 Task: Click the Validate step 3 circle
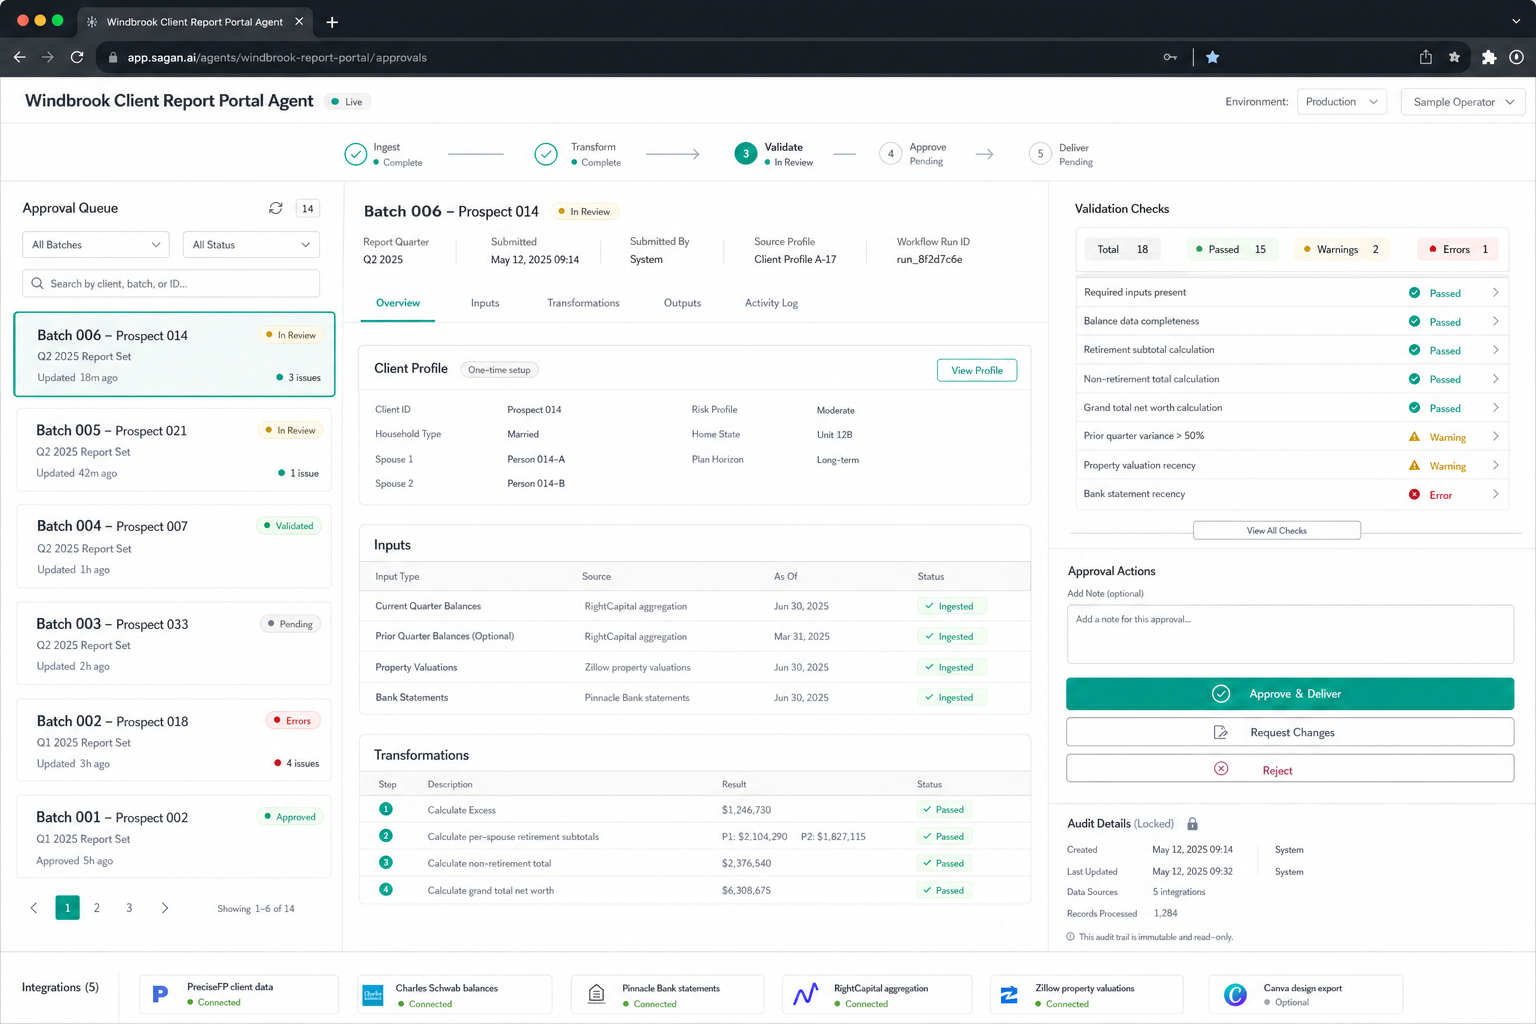745,154
